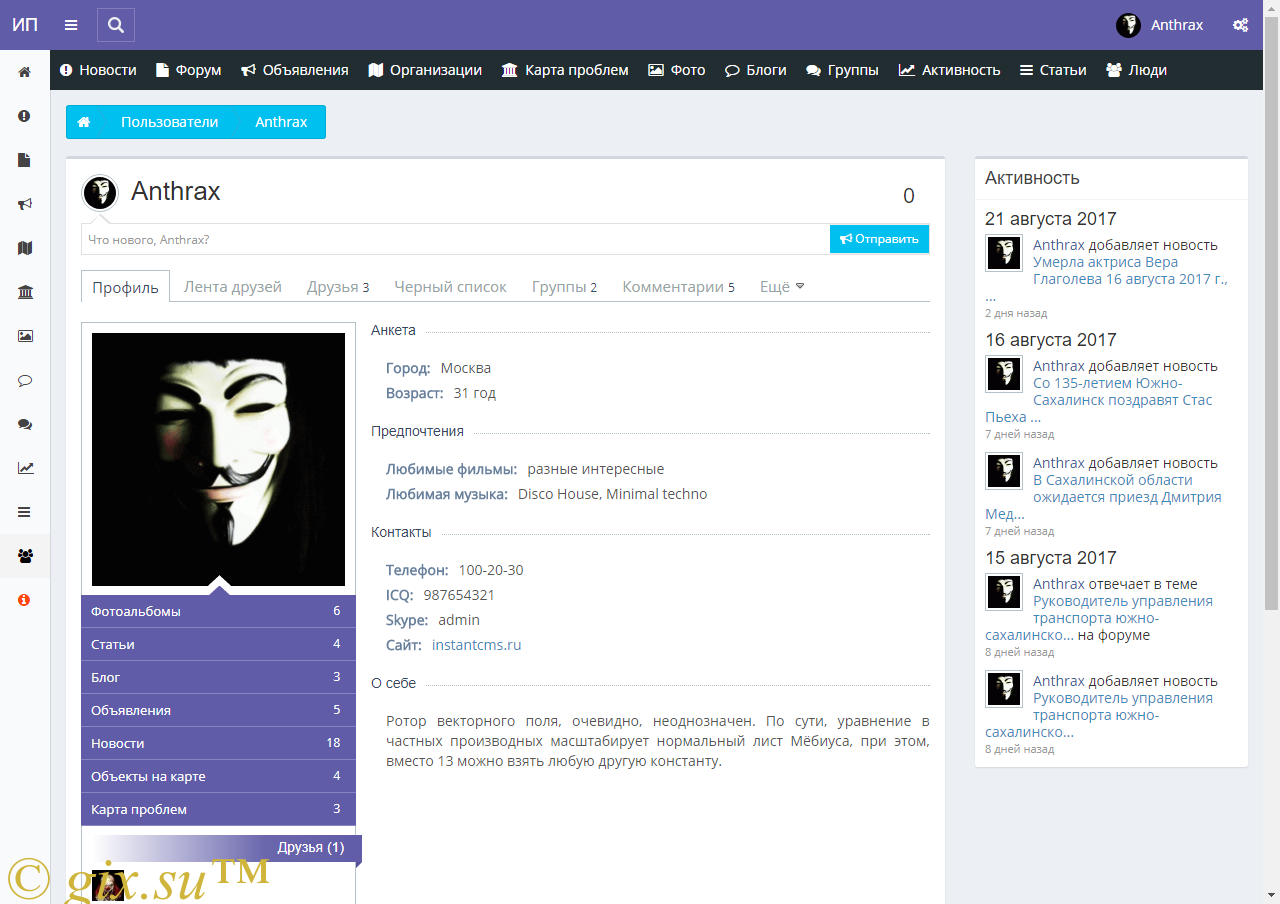Screen dimensions: 1280x904
Task: Open Статьи in the top navigation bar
Action: point(1053,70)
